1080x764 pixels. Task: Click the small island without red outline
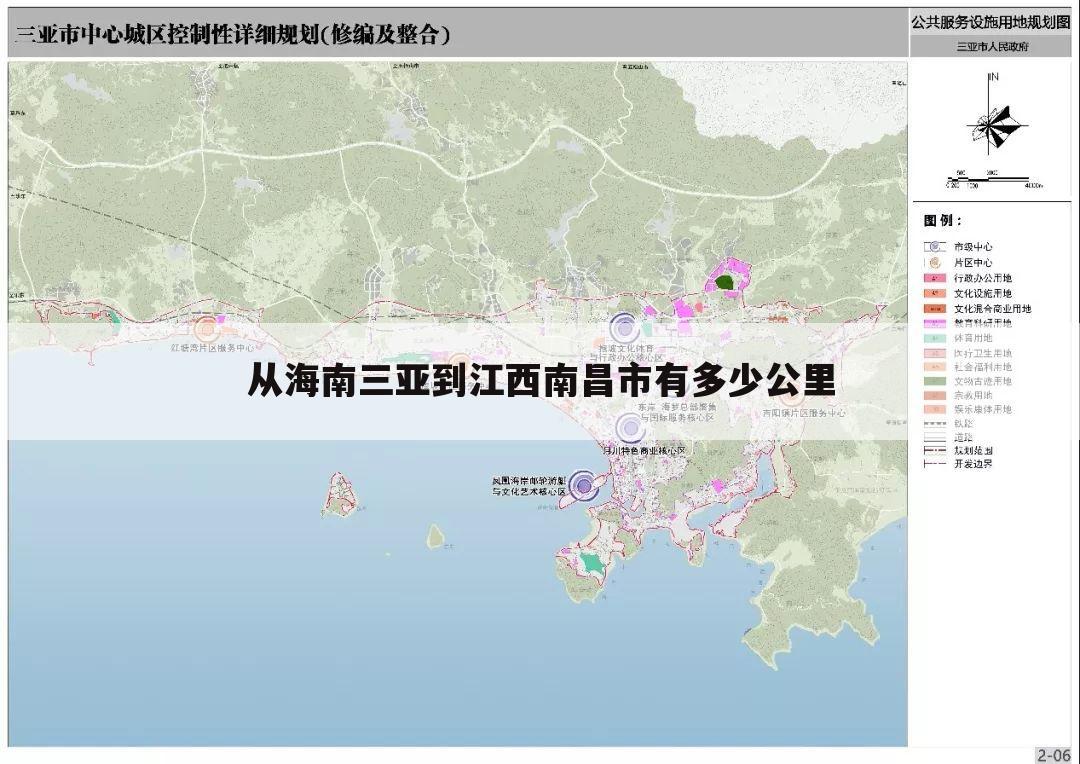[435, 536]
